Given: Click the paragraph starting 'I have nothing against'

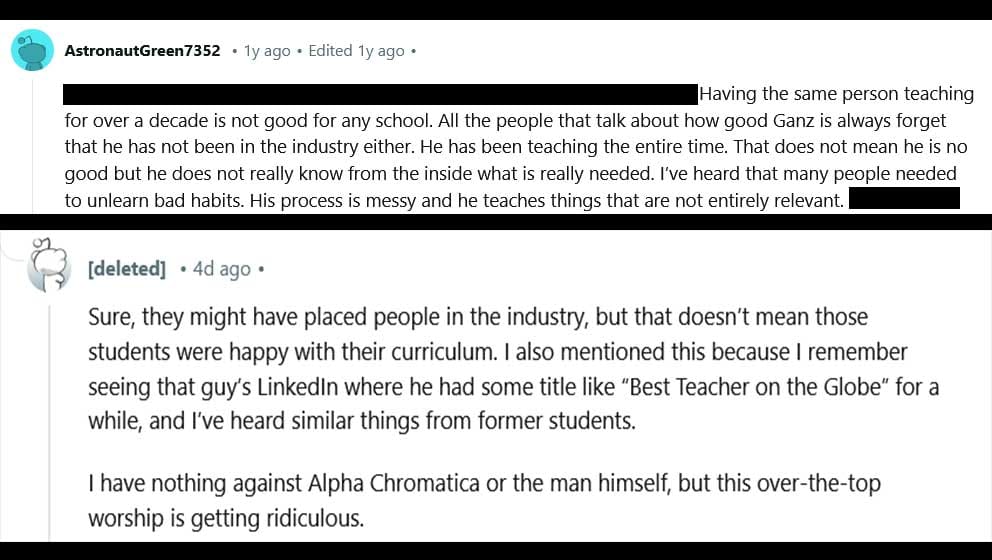Looking at the screenshot, I should [x=484, y=501].
